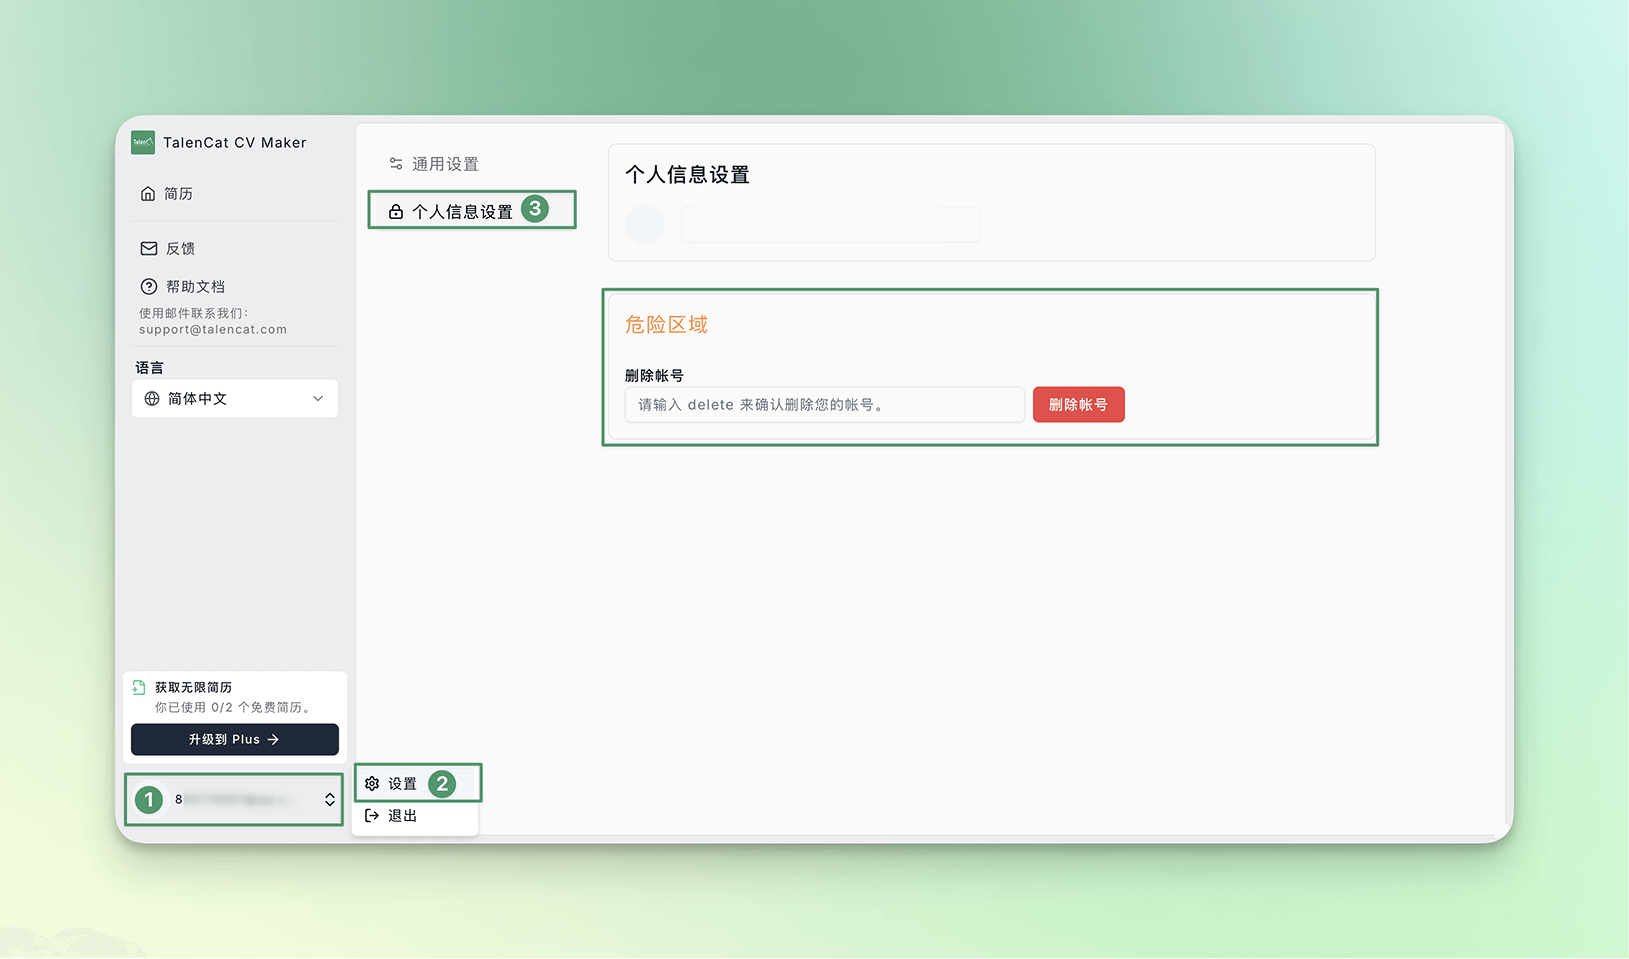This screenshot has width=1629, height=959.
Task: Choose 设置 from the account popup menu
Action: [403, 784]
